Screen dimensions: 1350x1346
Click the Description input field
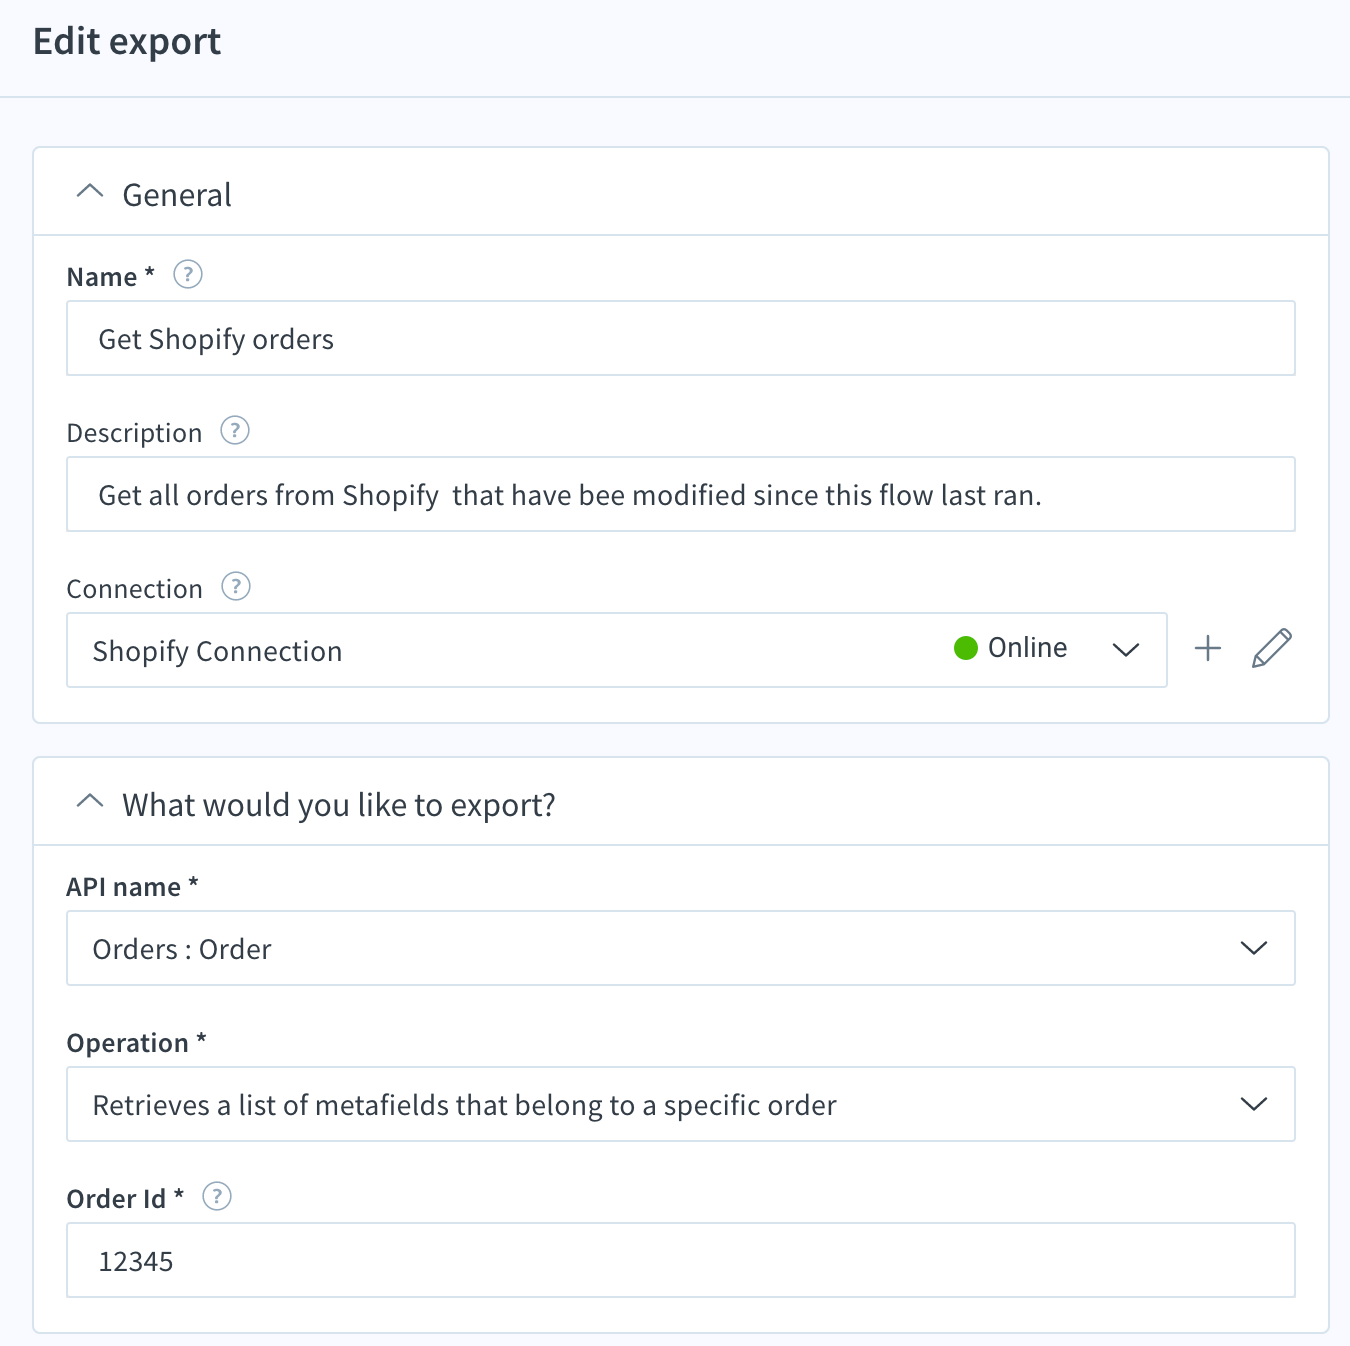coord(681,494)
